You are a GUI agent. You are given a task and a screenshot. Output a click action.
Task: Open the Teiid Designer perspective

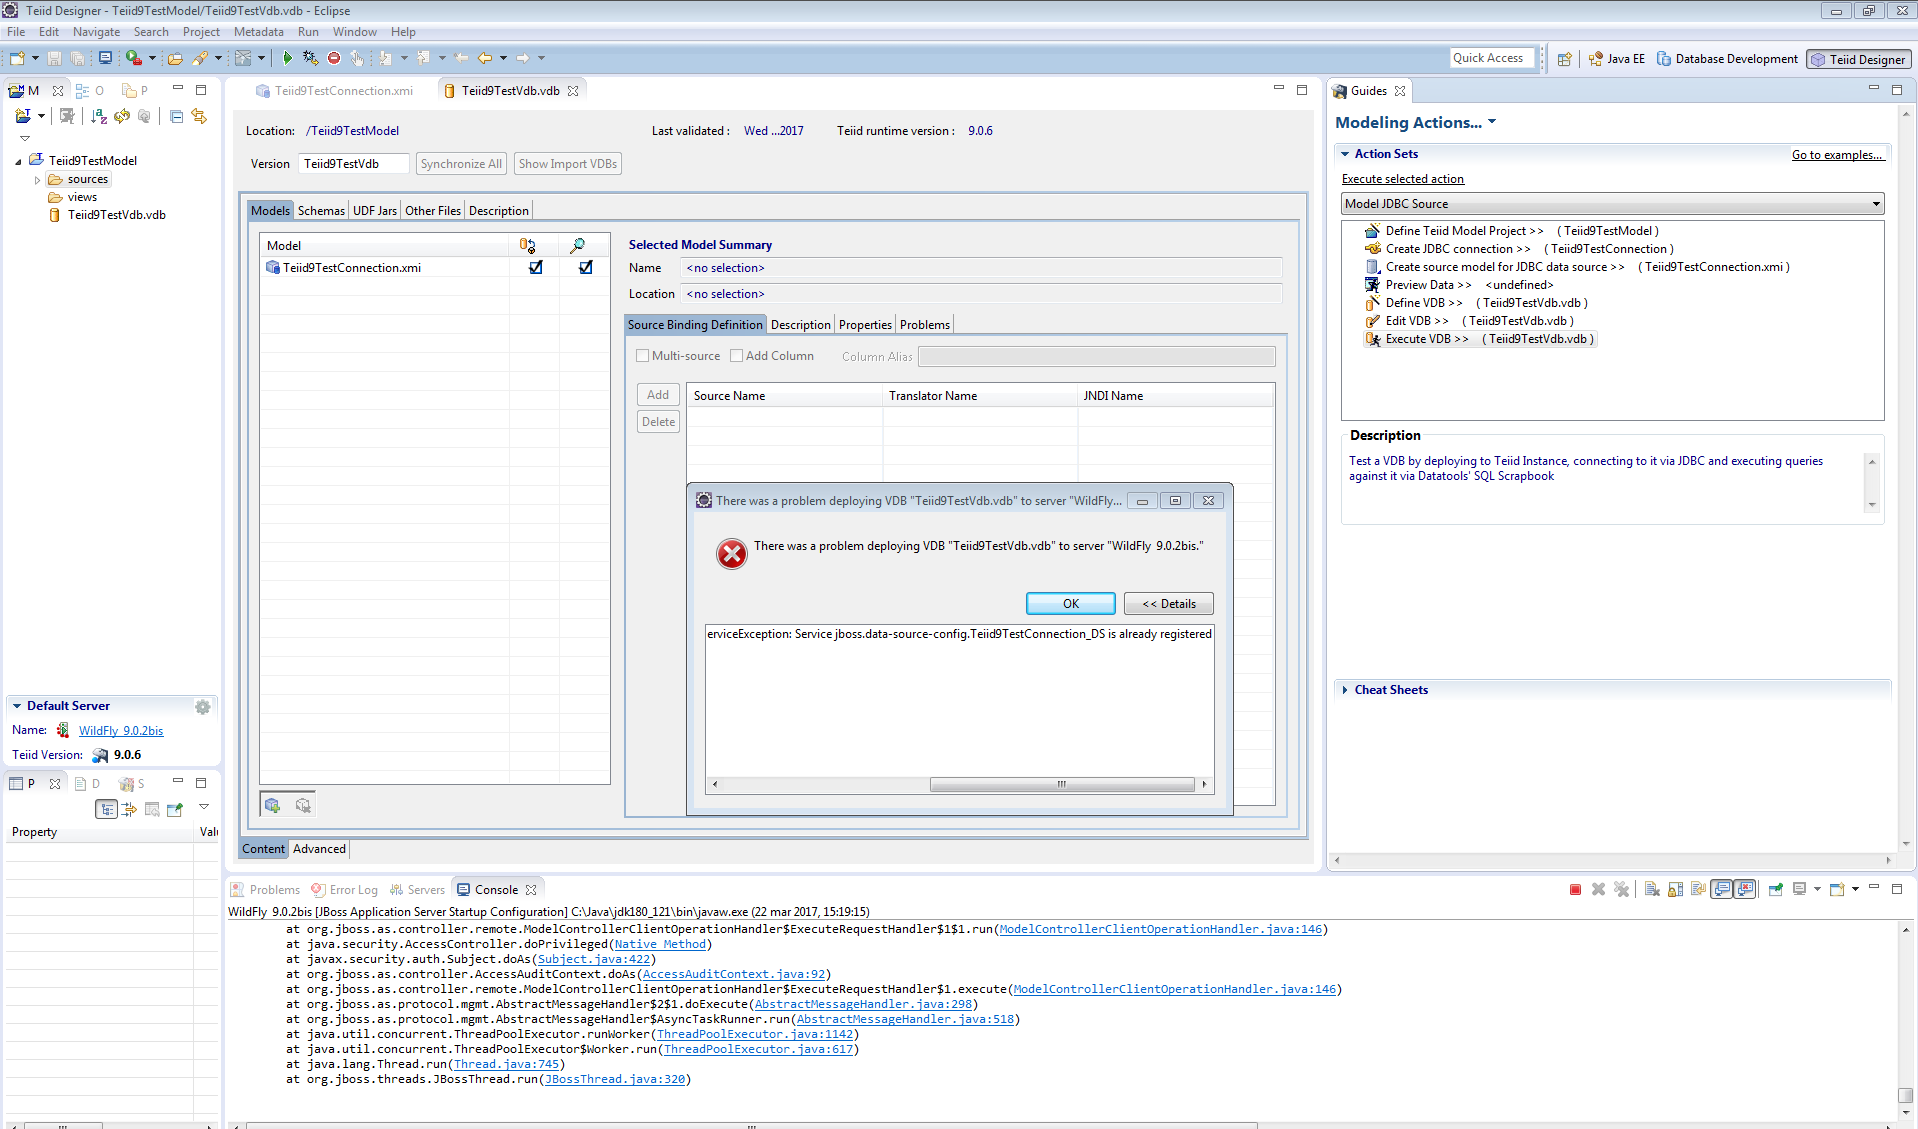coord(1858,58)
